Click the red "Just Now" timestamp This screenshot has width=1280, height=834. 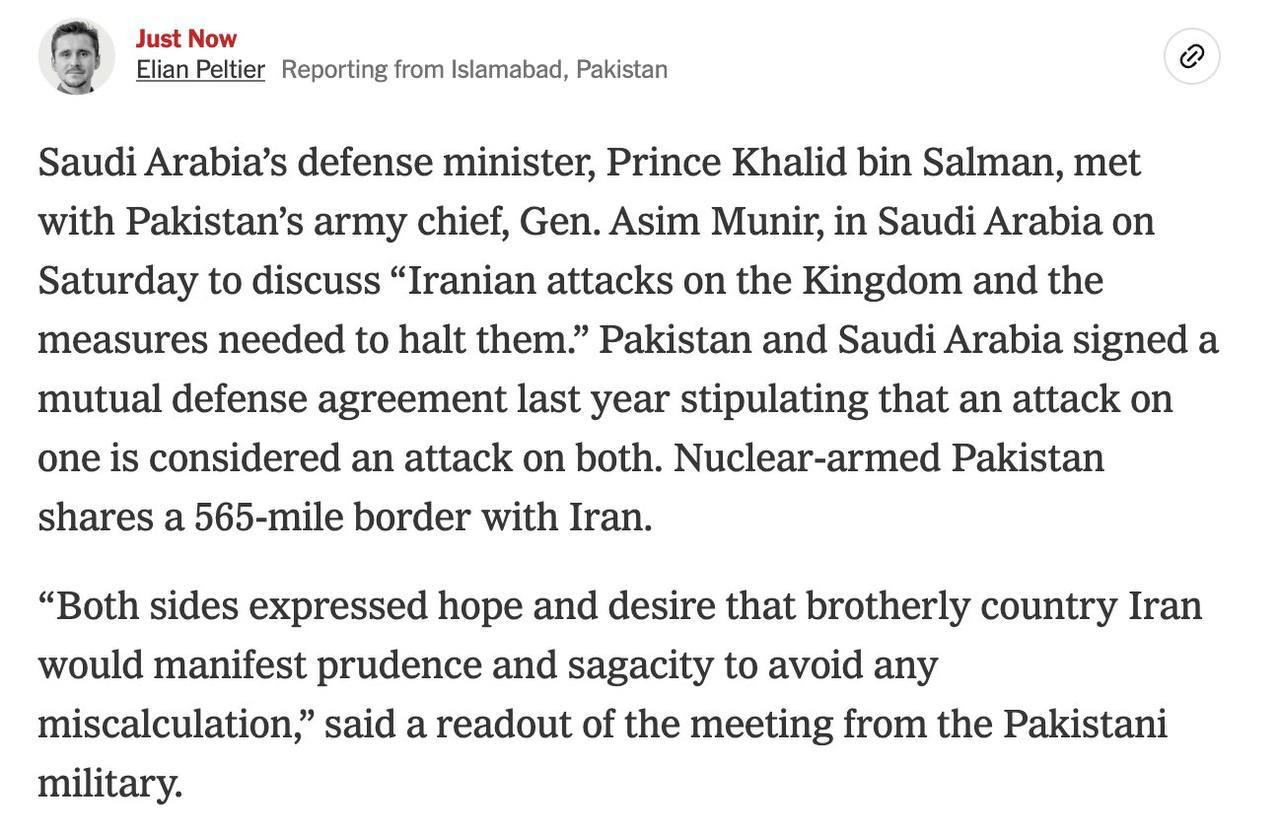click(x=186, y=39)
